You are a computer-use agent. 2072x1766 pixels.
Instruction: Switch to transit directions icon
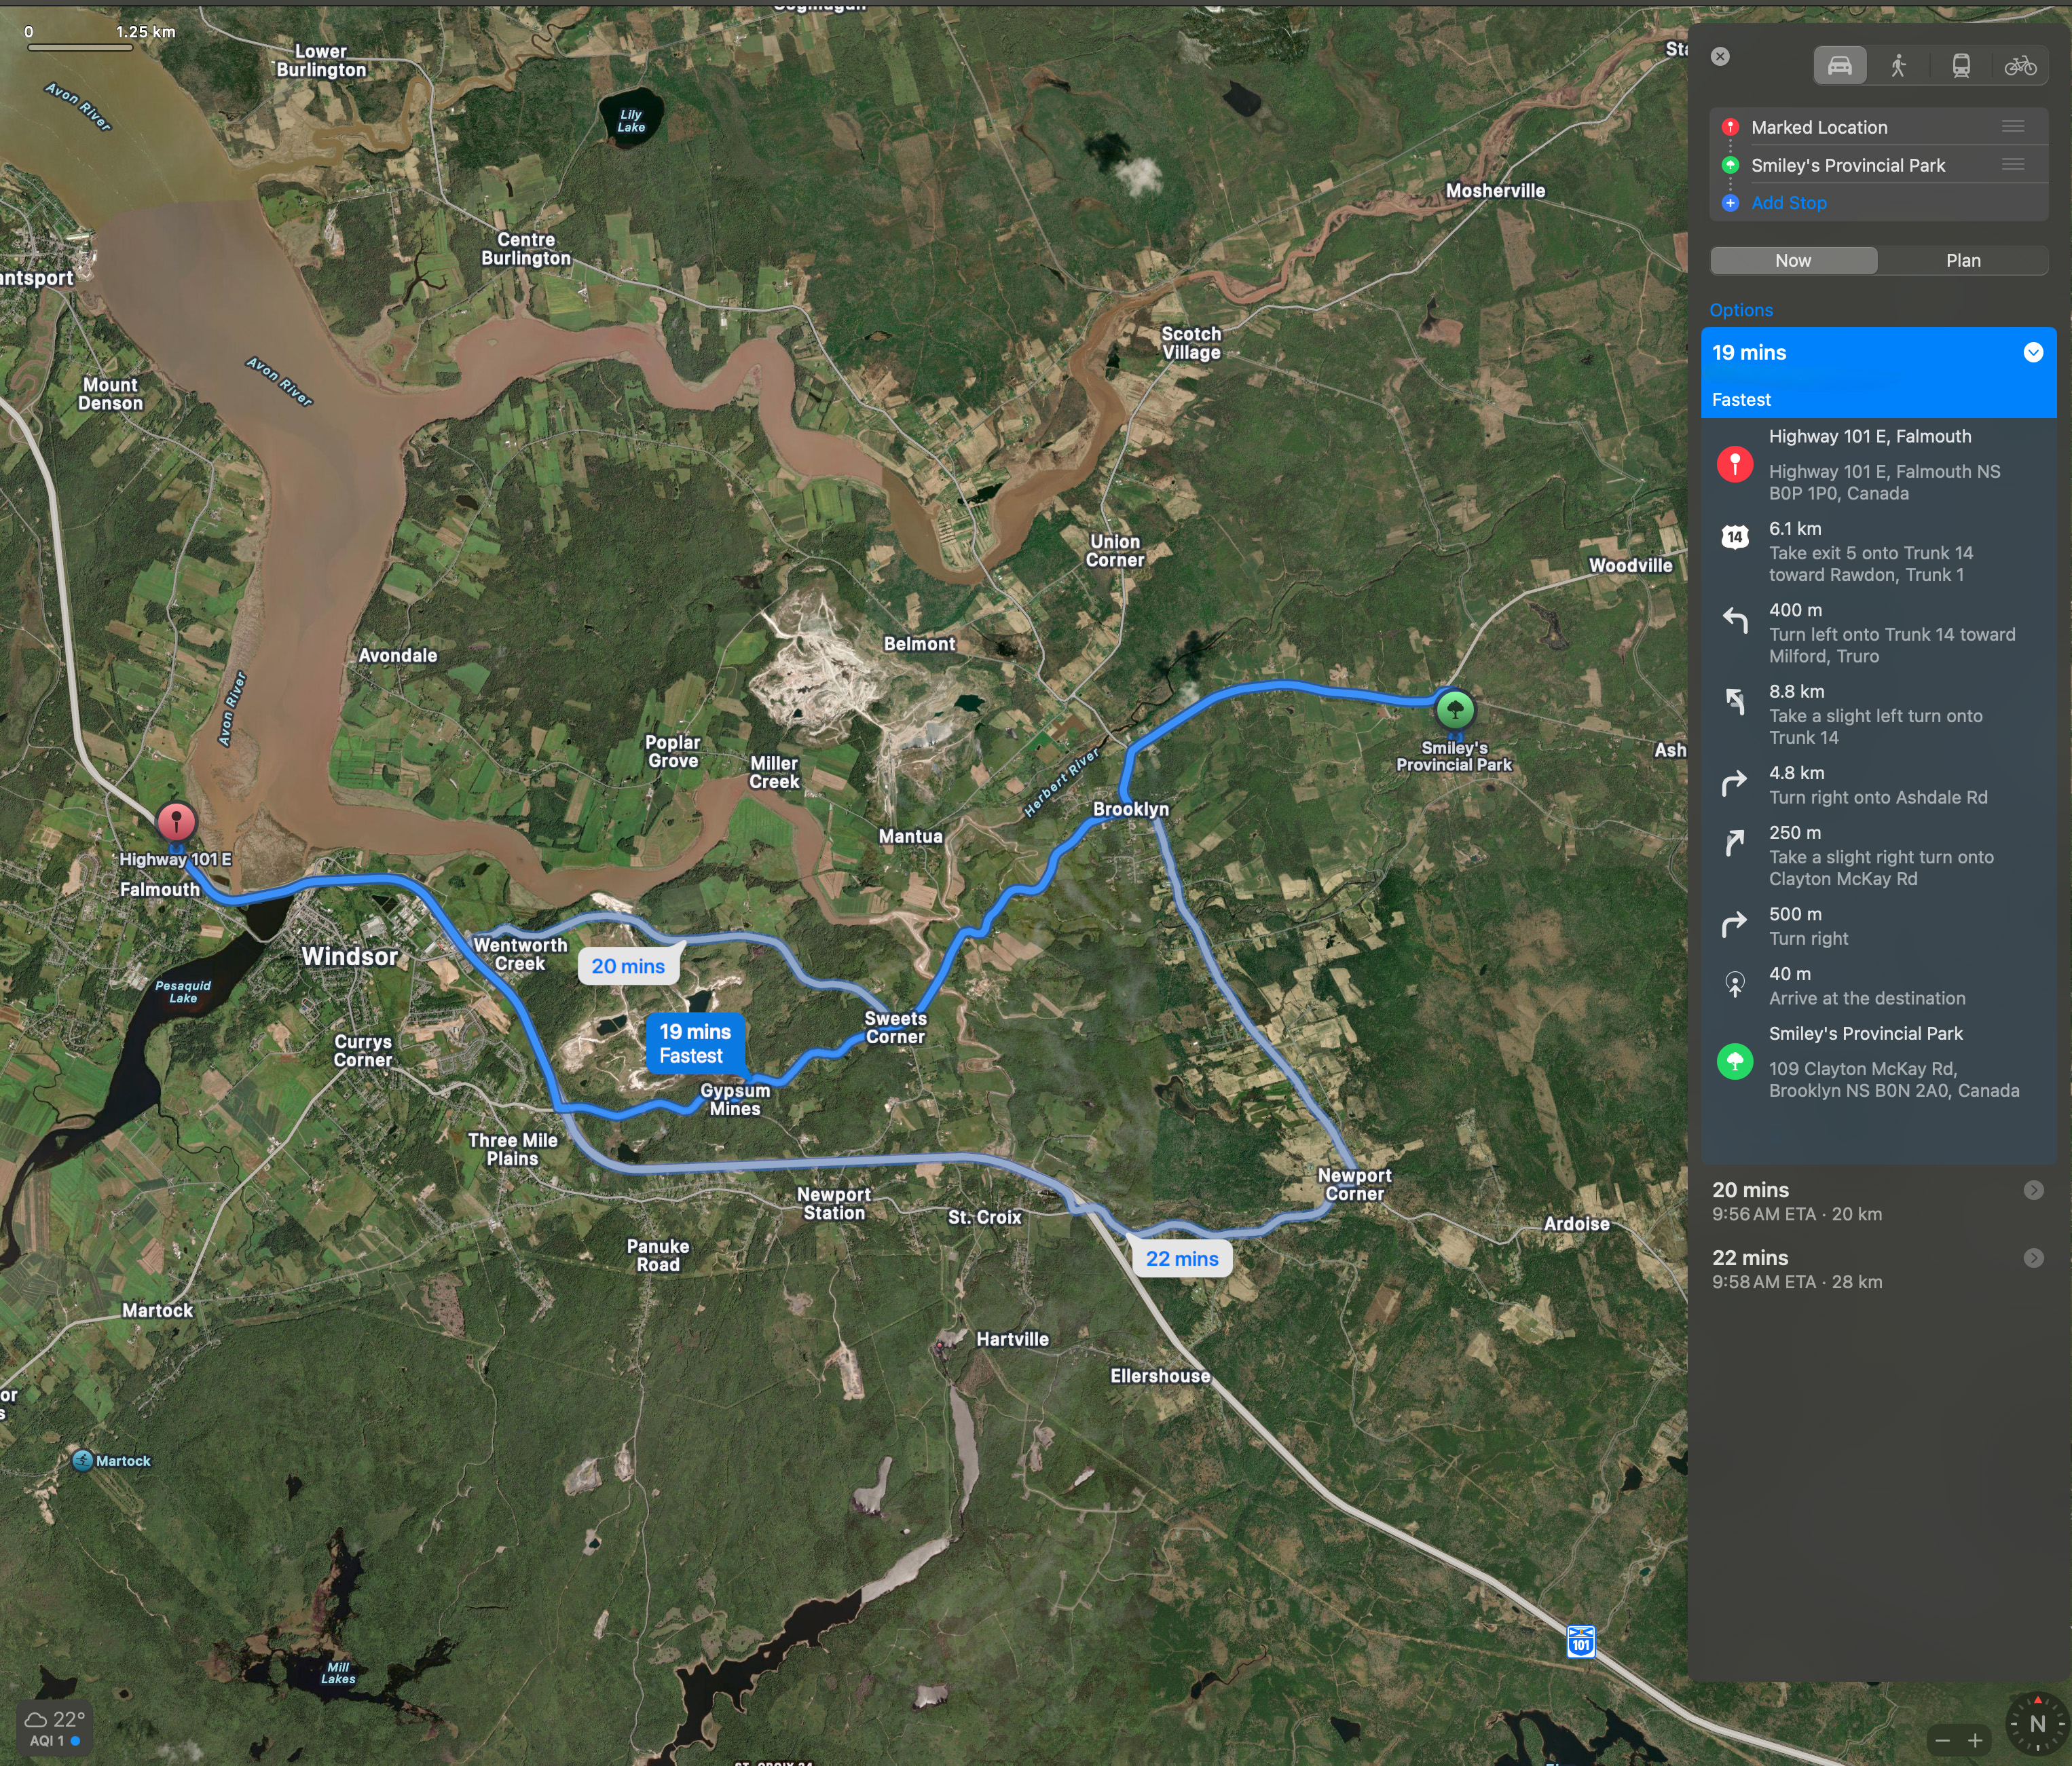(1961, 66)
